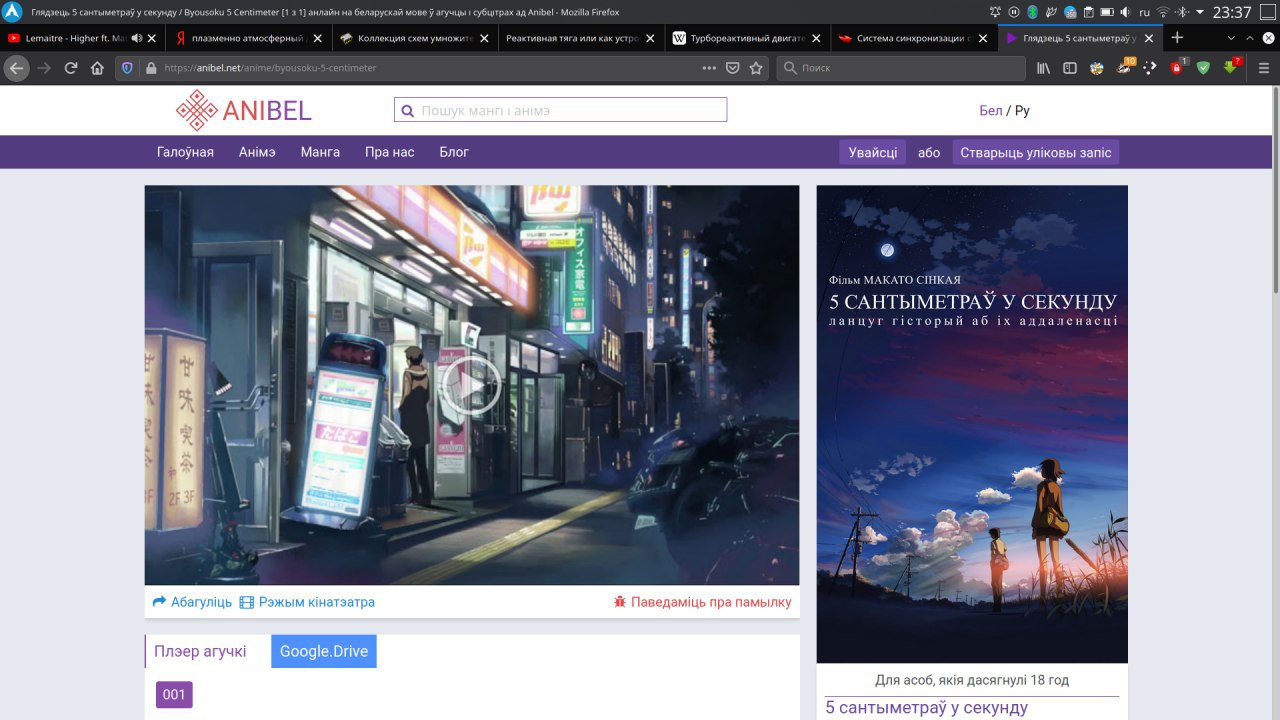Image resolution: width=1280 pixels, height=720 pixels.
Task: Bookmark this page with the star
Action: point(756,68)
